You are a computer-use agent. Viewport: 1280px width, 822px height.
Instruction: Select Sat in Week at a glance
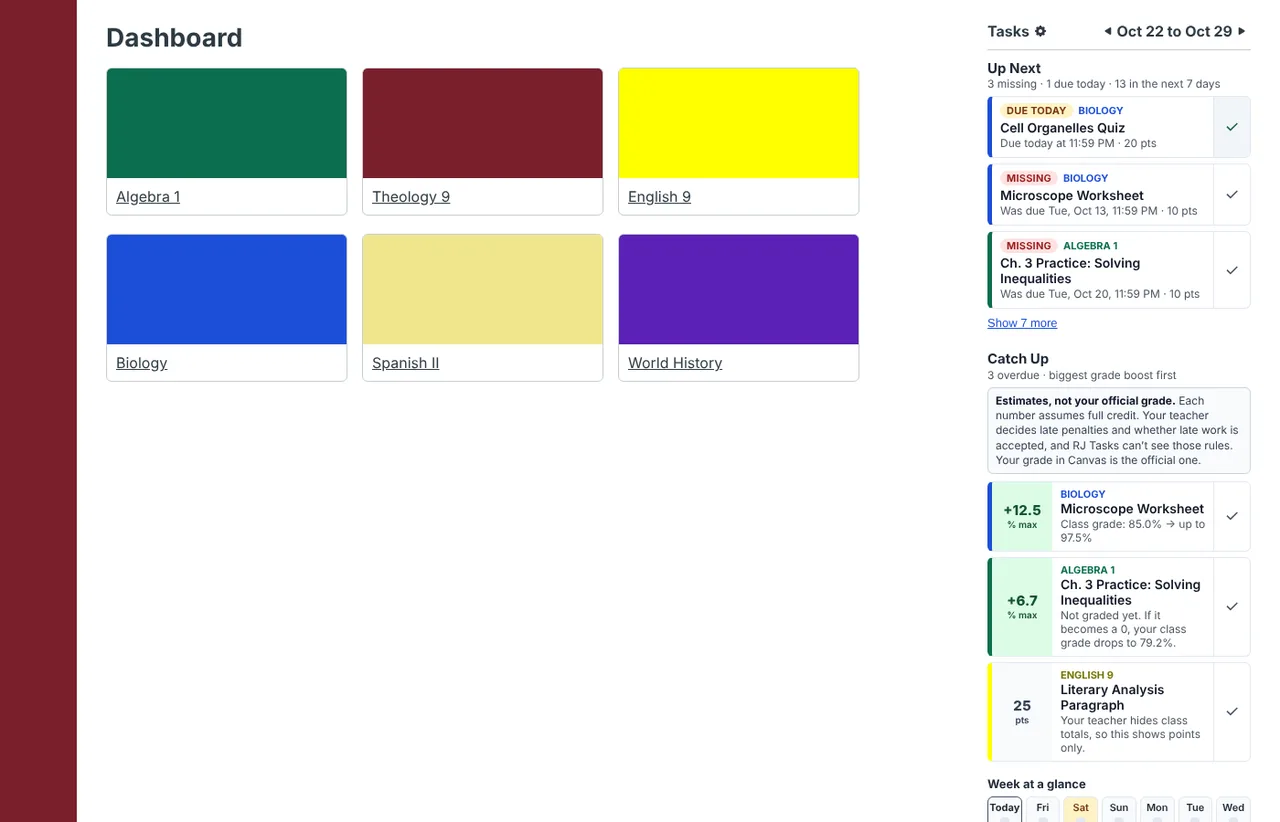click(x=1081, y=809)
